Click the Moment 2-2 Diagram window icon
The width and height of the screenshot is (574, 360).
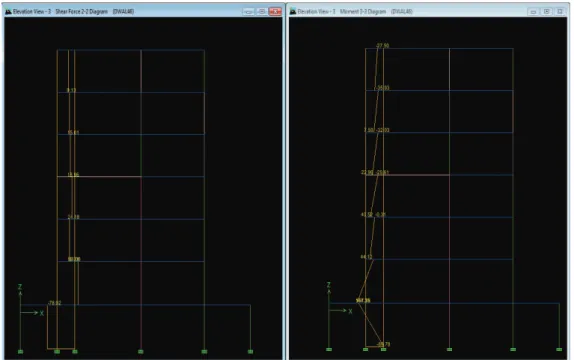click(293, 12)
